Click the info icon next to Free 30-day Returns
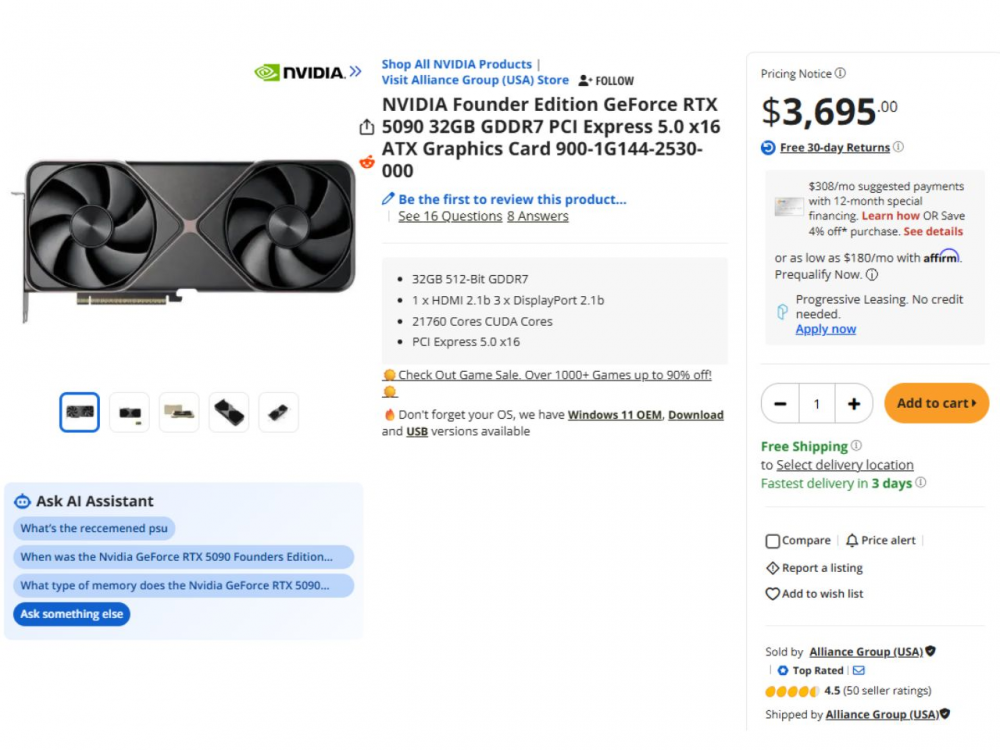The image size is (1000, 750). [x=898, y=147]
